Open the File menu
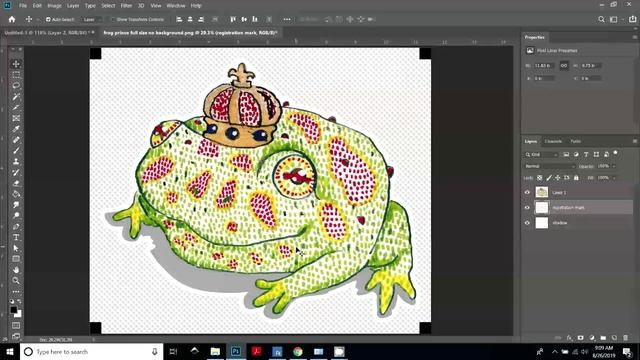Viewport: 640px width, 360px height. (x=23, y=6)
